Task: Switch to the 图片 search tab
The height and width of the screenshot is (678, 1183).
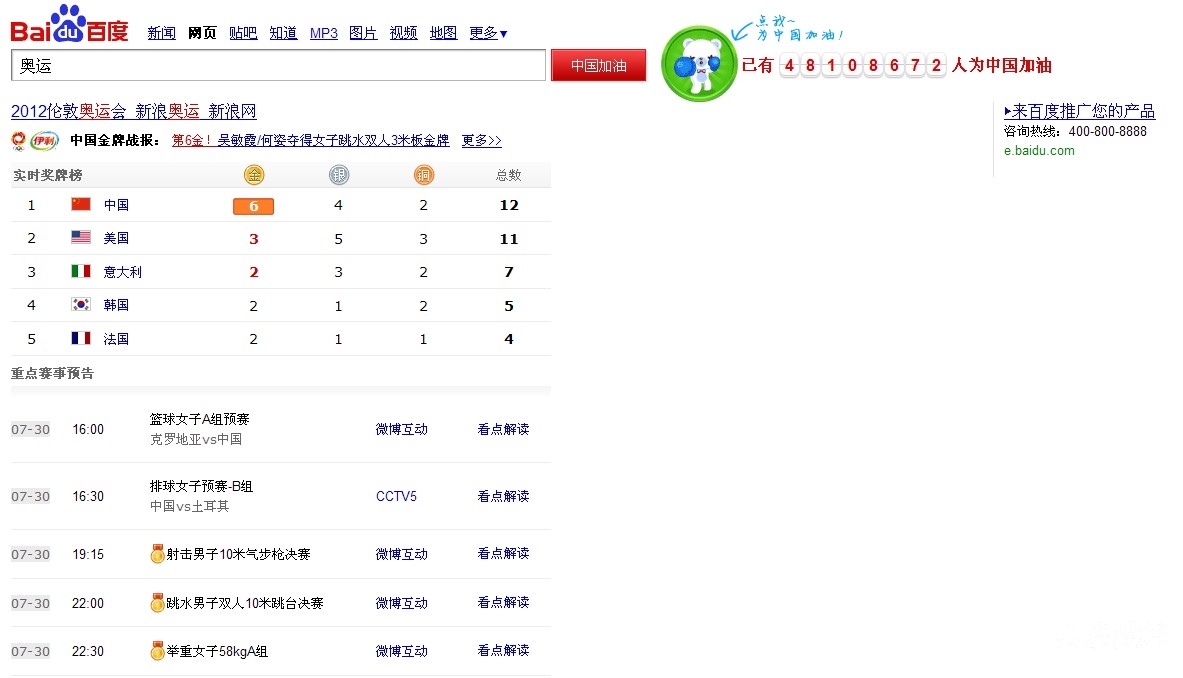Action: [x=363, y=33]
